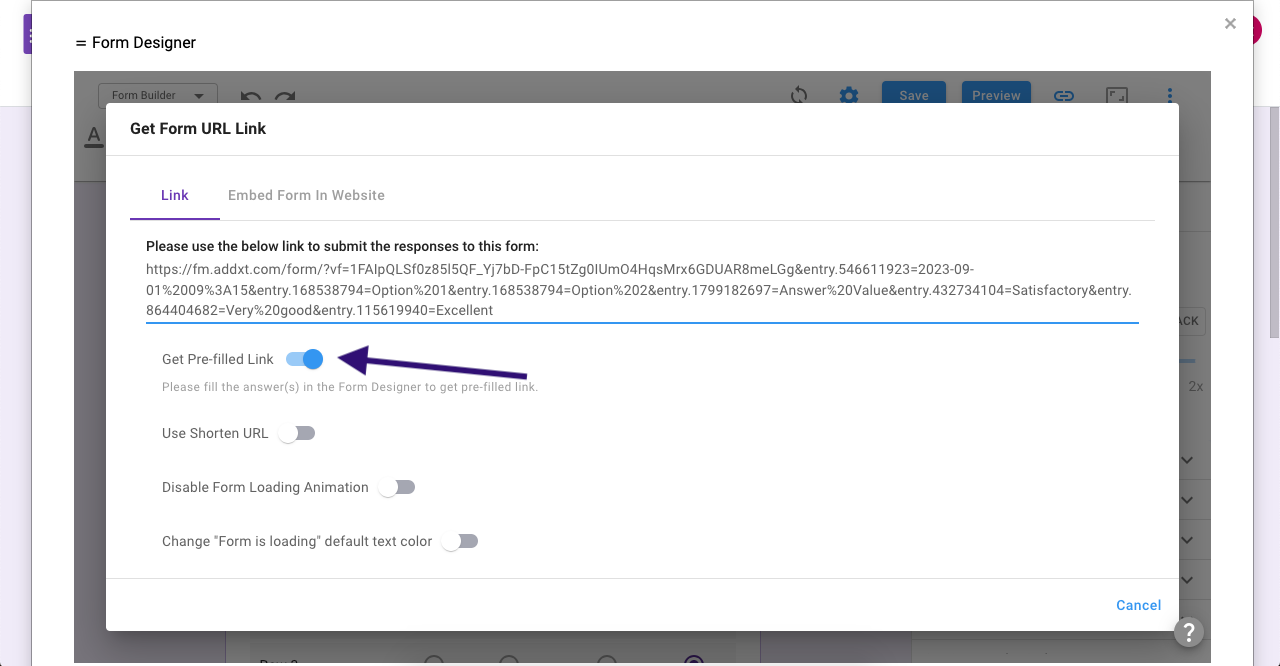
Task: Open the settings gear icon
Action: pyautogui.click(x=849, y=95)
